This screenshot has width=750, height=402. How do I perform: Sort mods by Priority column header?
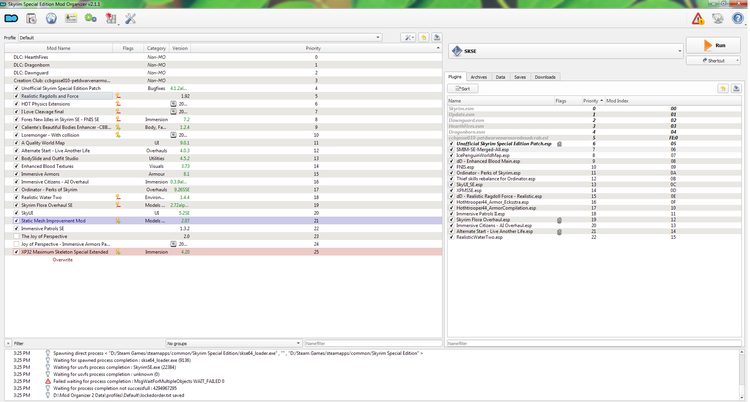[313, 48]
